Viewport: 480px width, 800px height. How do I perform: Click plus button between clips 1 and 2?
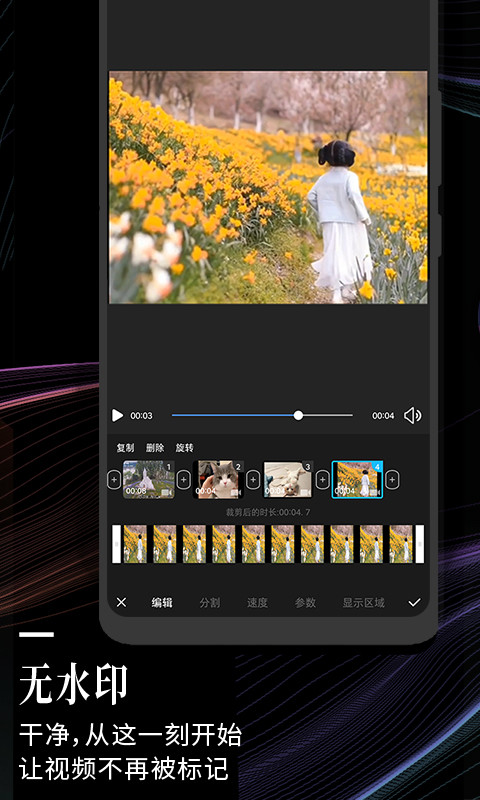pos(184,480)
